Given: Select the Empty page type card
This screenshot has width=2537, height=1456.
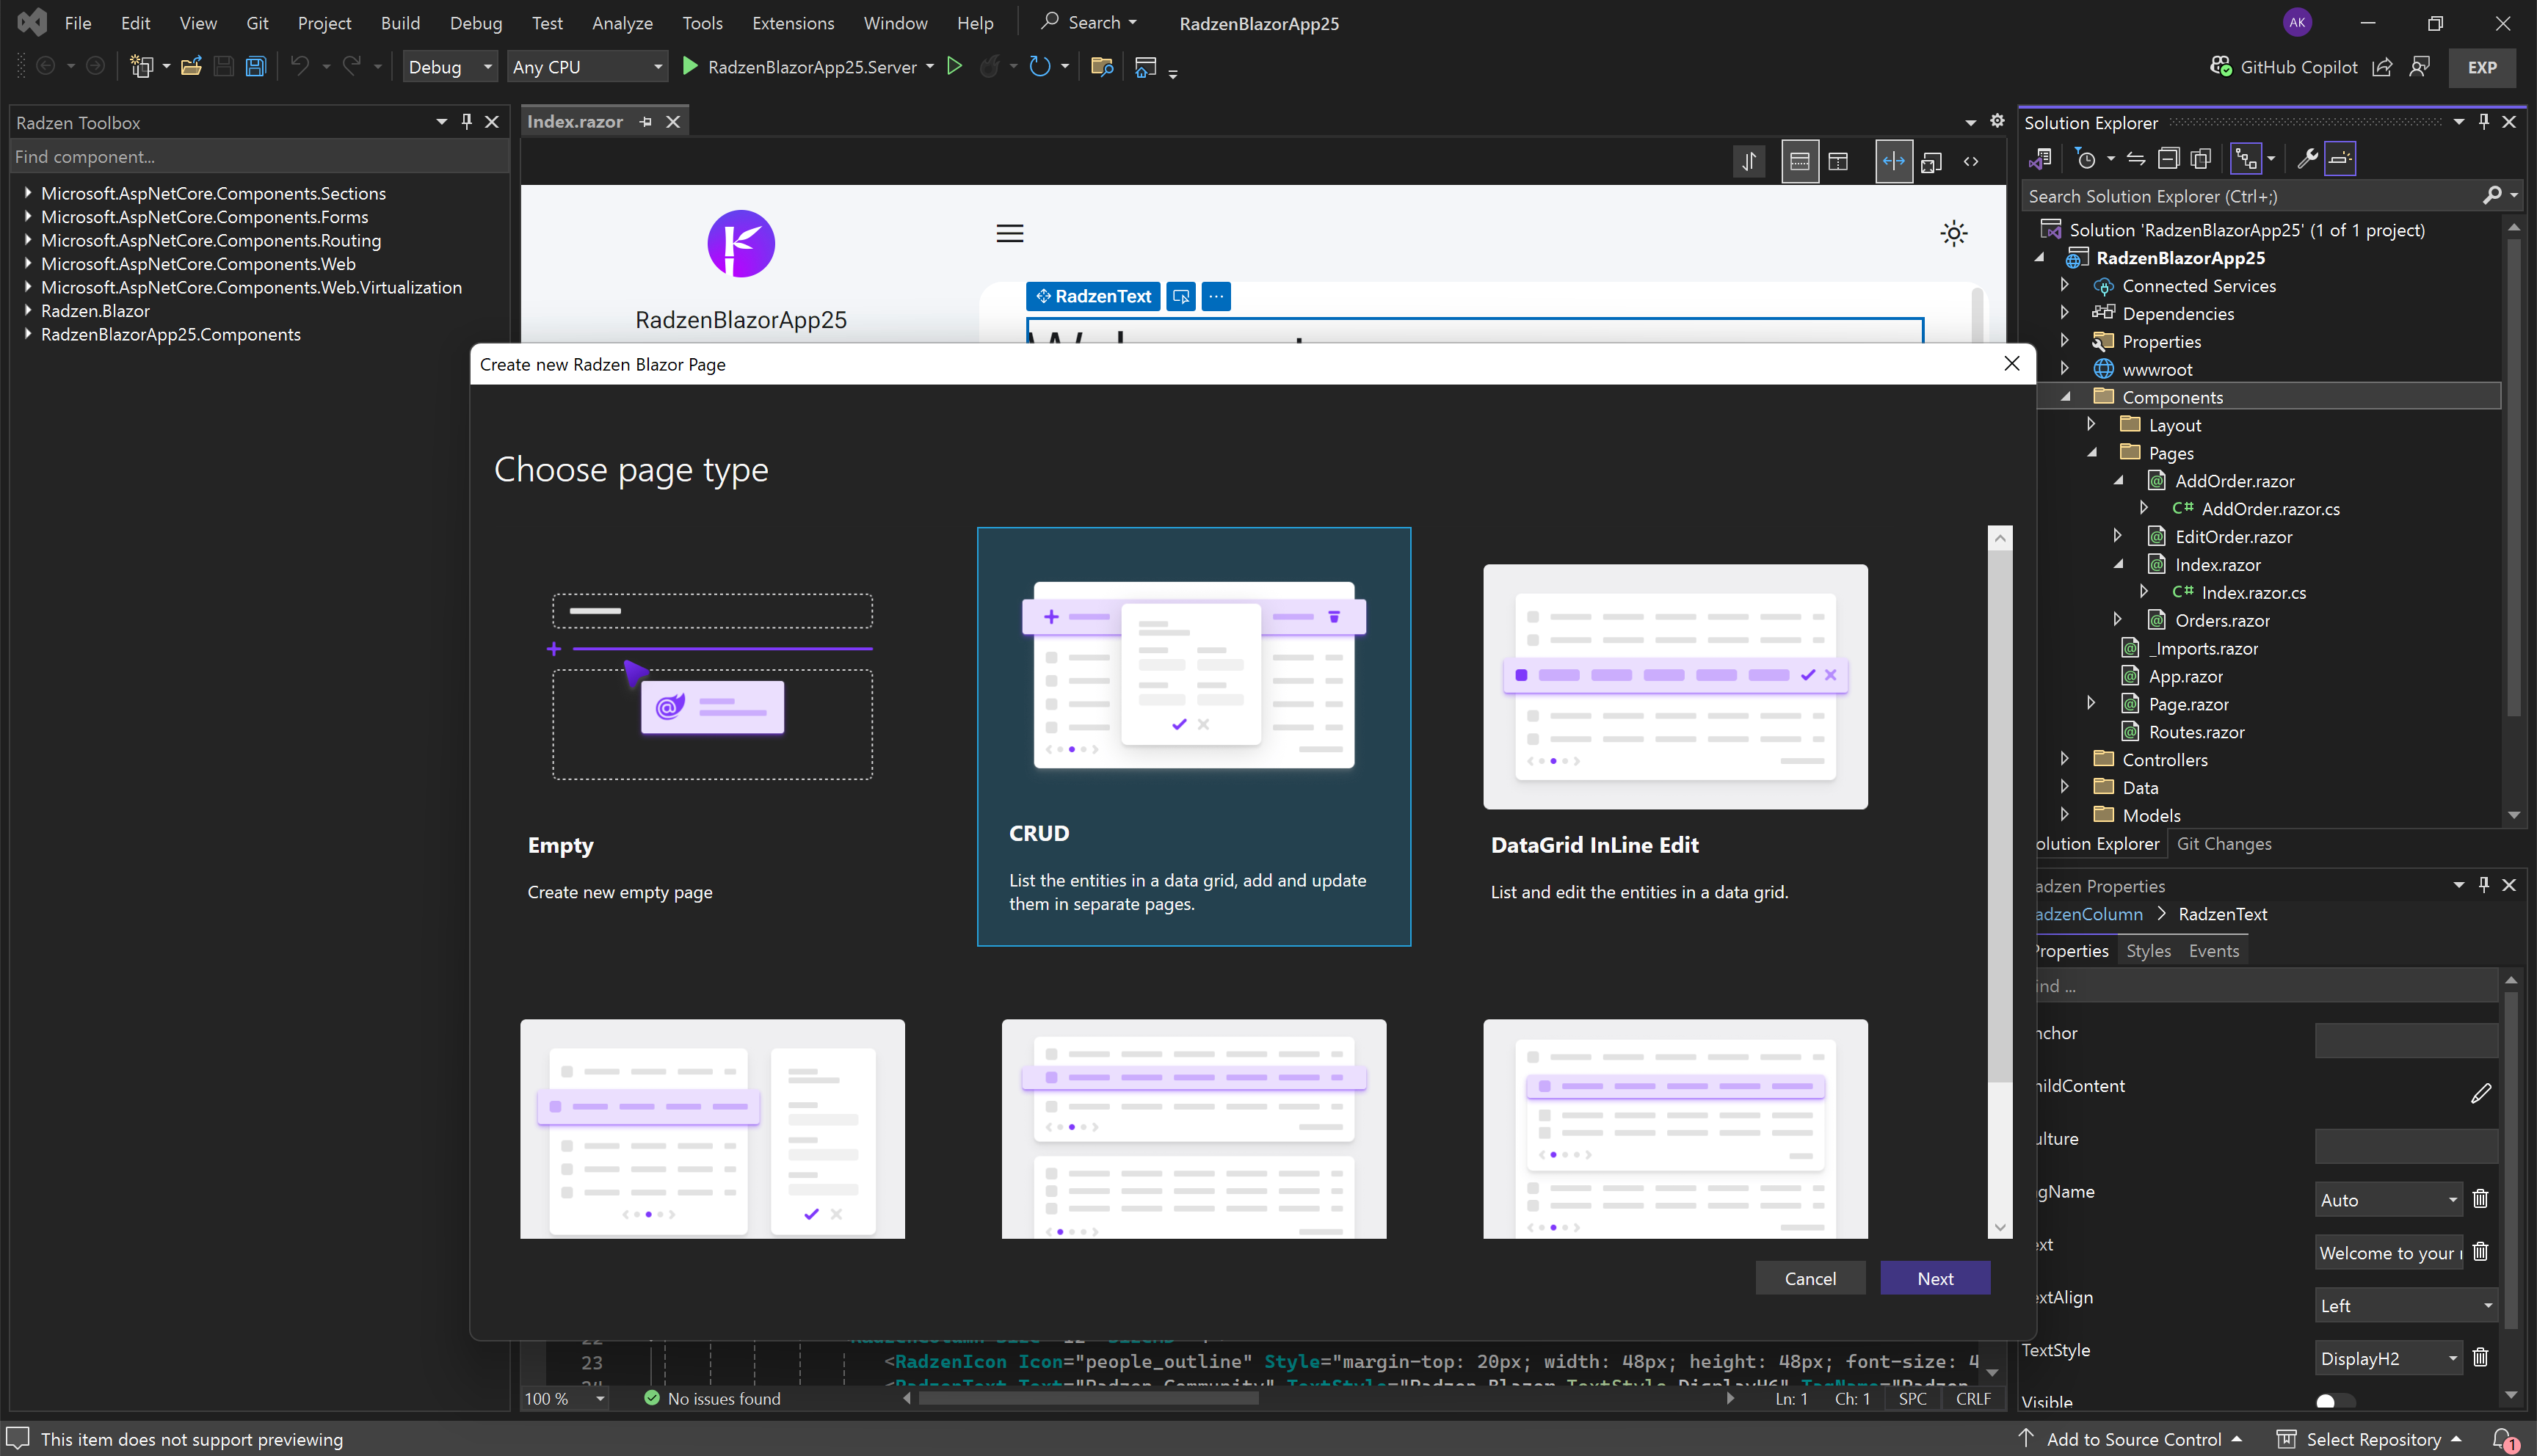Looking at the screenshot, I should tap(712, 736).
